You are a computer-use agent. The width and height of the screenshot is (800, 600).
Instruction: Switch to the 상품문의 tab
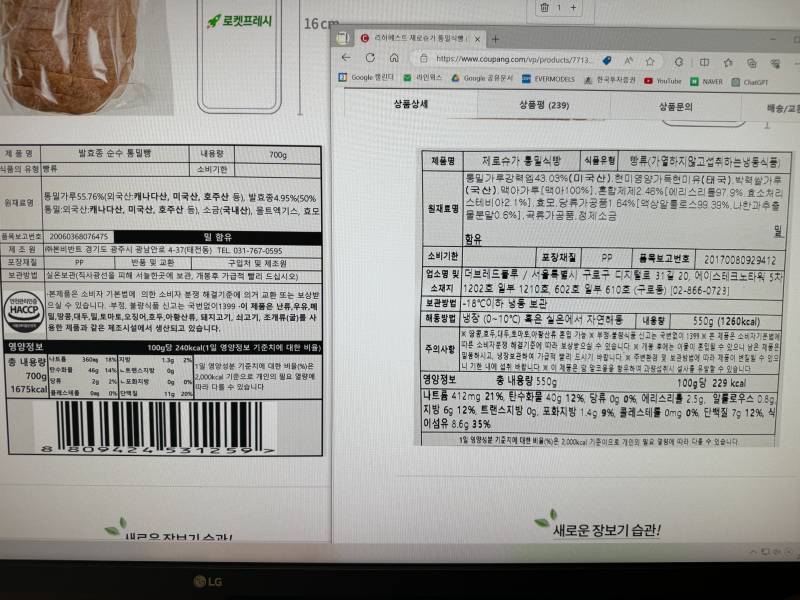pos(676,107)
